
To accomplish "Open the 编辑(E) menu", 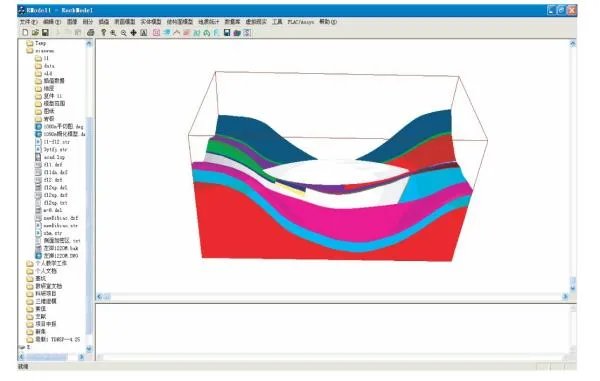I will [52, 22].
